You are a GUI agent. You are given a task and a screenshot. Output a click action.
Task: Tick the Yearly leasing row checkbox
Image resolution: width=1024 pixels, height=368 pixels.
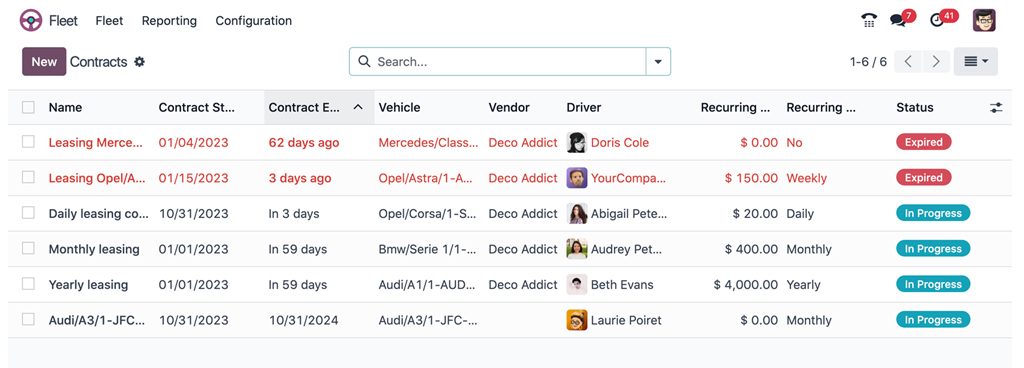(x=28, y=284)
